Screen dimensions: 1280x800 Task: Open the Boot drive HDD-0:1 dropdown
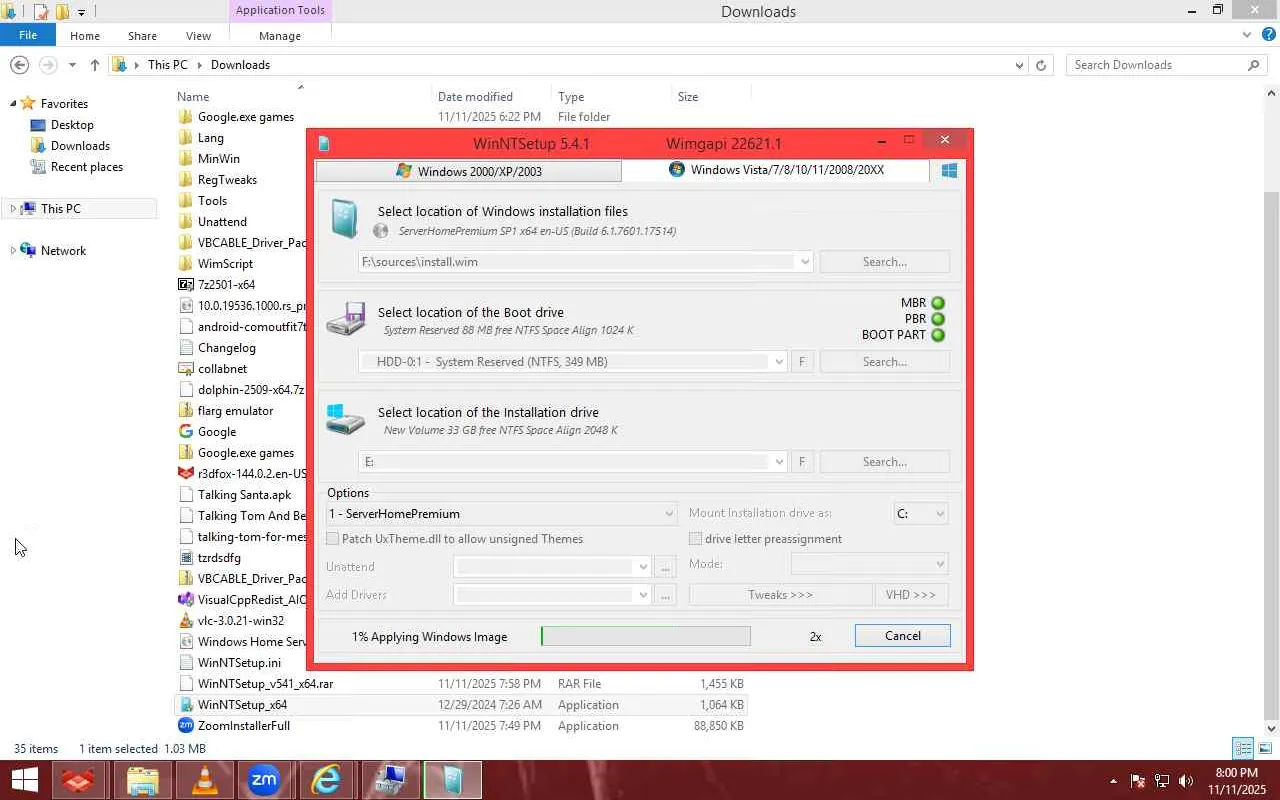click(x=779, y=362)
